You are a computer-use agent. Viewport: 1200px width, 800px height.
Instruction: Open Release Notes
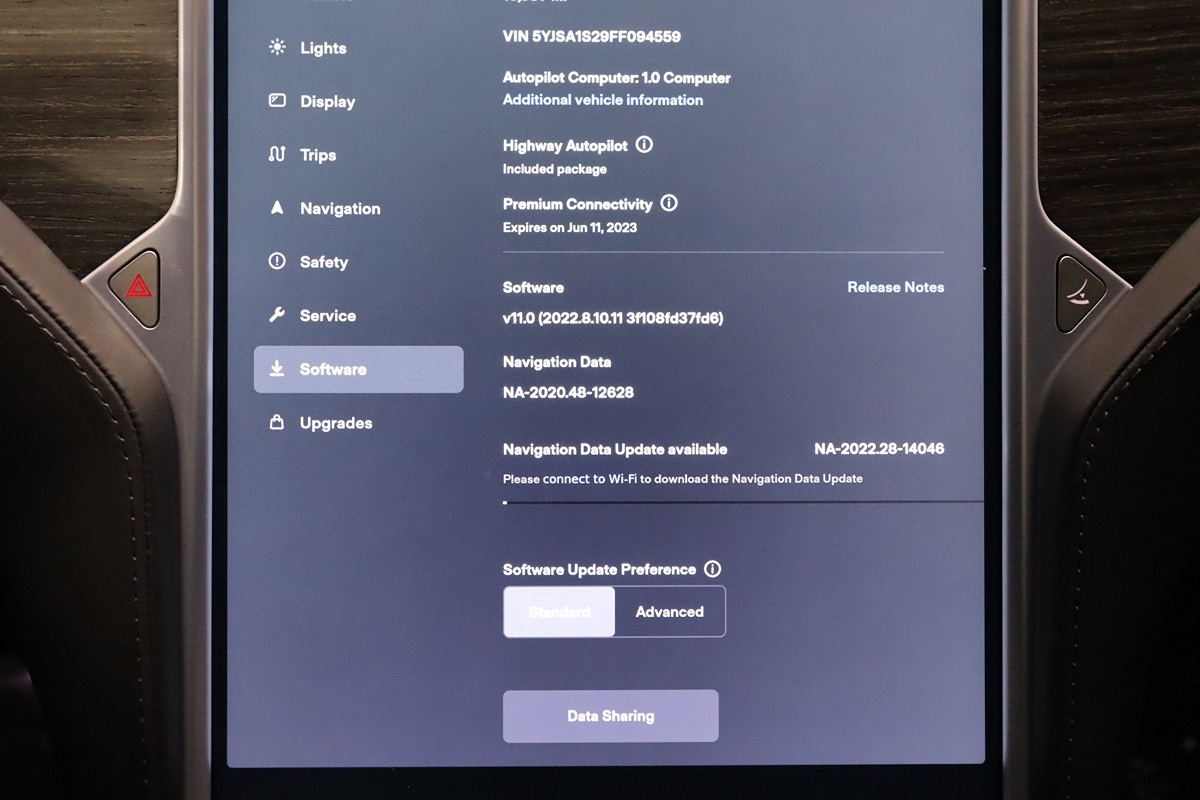coord(896,287)
